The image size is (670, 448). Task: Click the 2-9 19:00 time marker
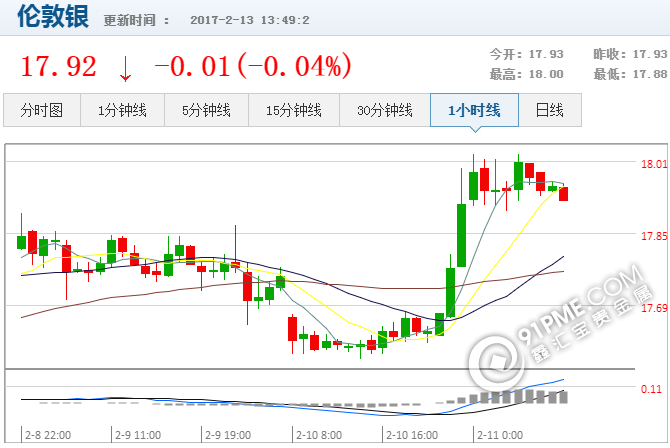click(x=228, y=435)
